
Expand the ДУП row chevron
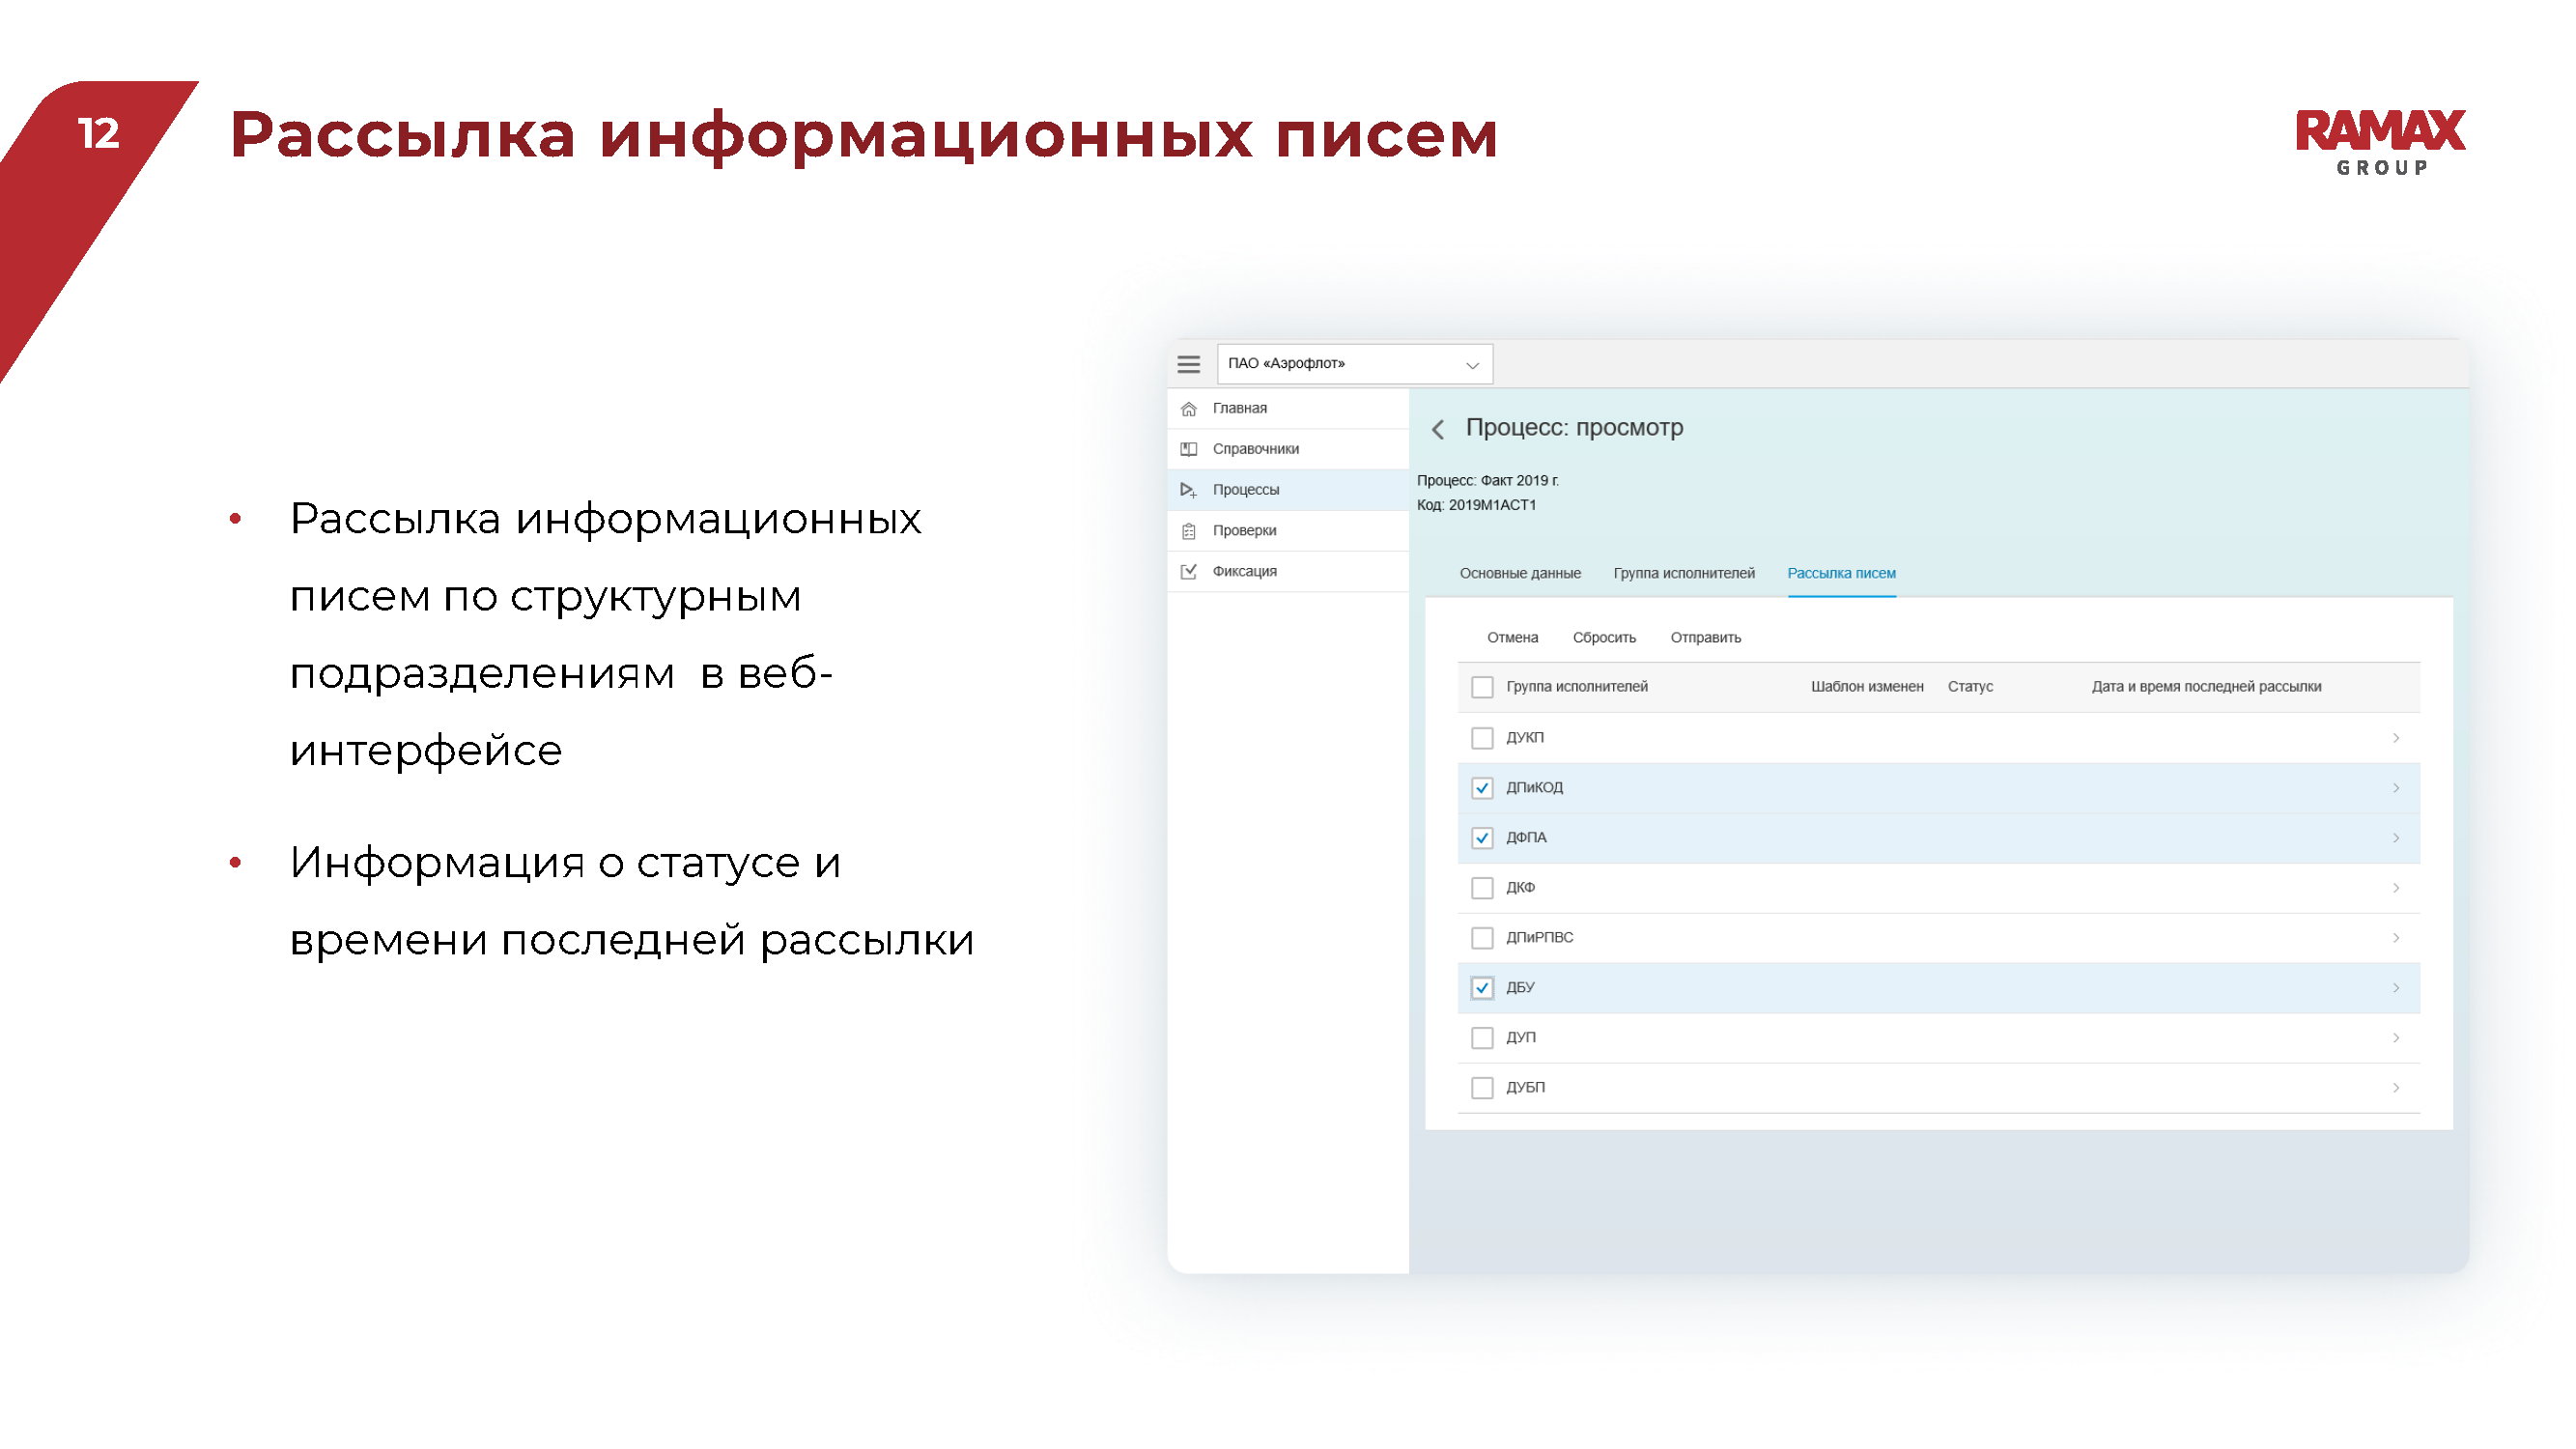click(x=2395, y=1038)
